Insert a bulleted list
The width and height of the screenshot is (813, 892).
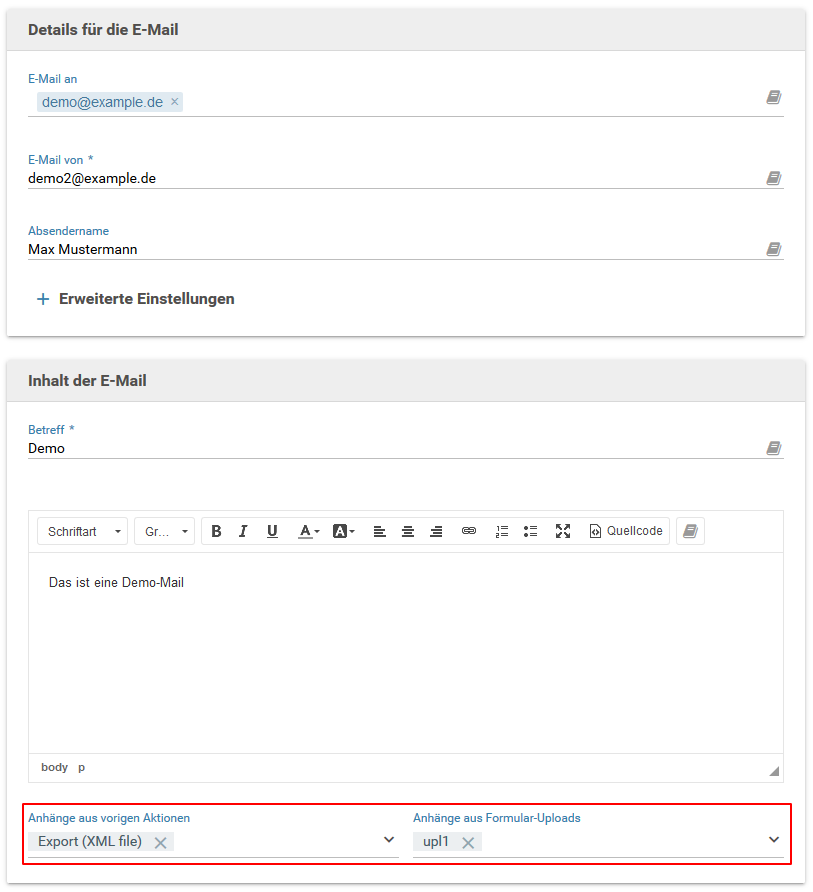pos(531,531)
